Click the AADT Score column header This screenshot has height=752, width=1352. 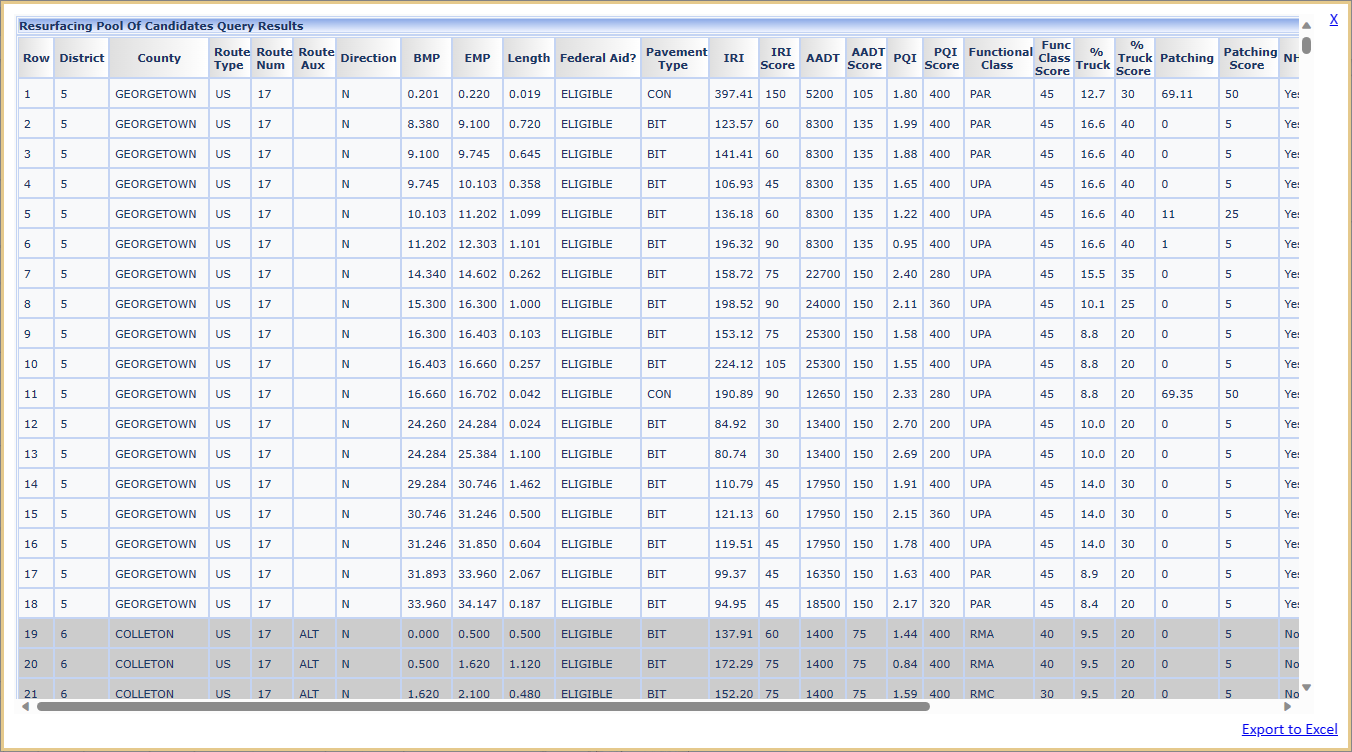(866, 58)
